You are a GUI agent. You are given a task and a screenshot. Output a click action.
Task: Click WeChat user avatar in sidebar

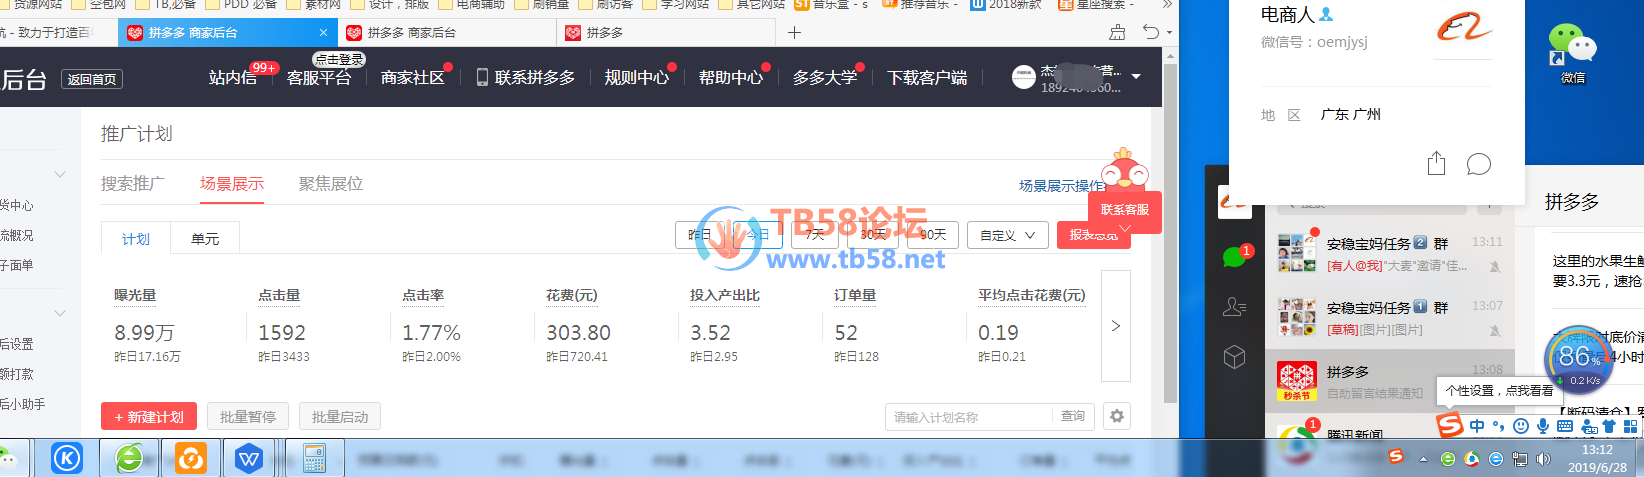(x=1235, y=202)
